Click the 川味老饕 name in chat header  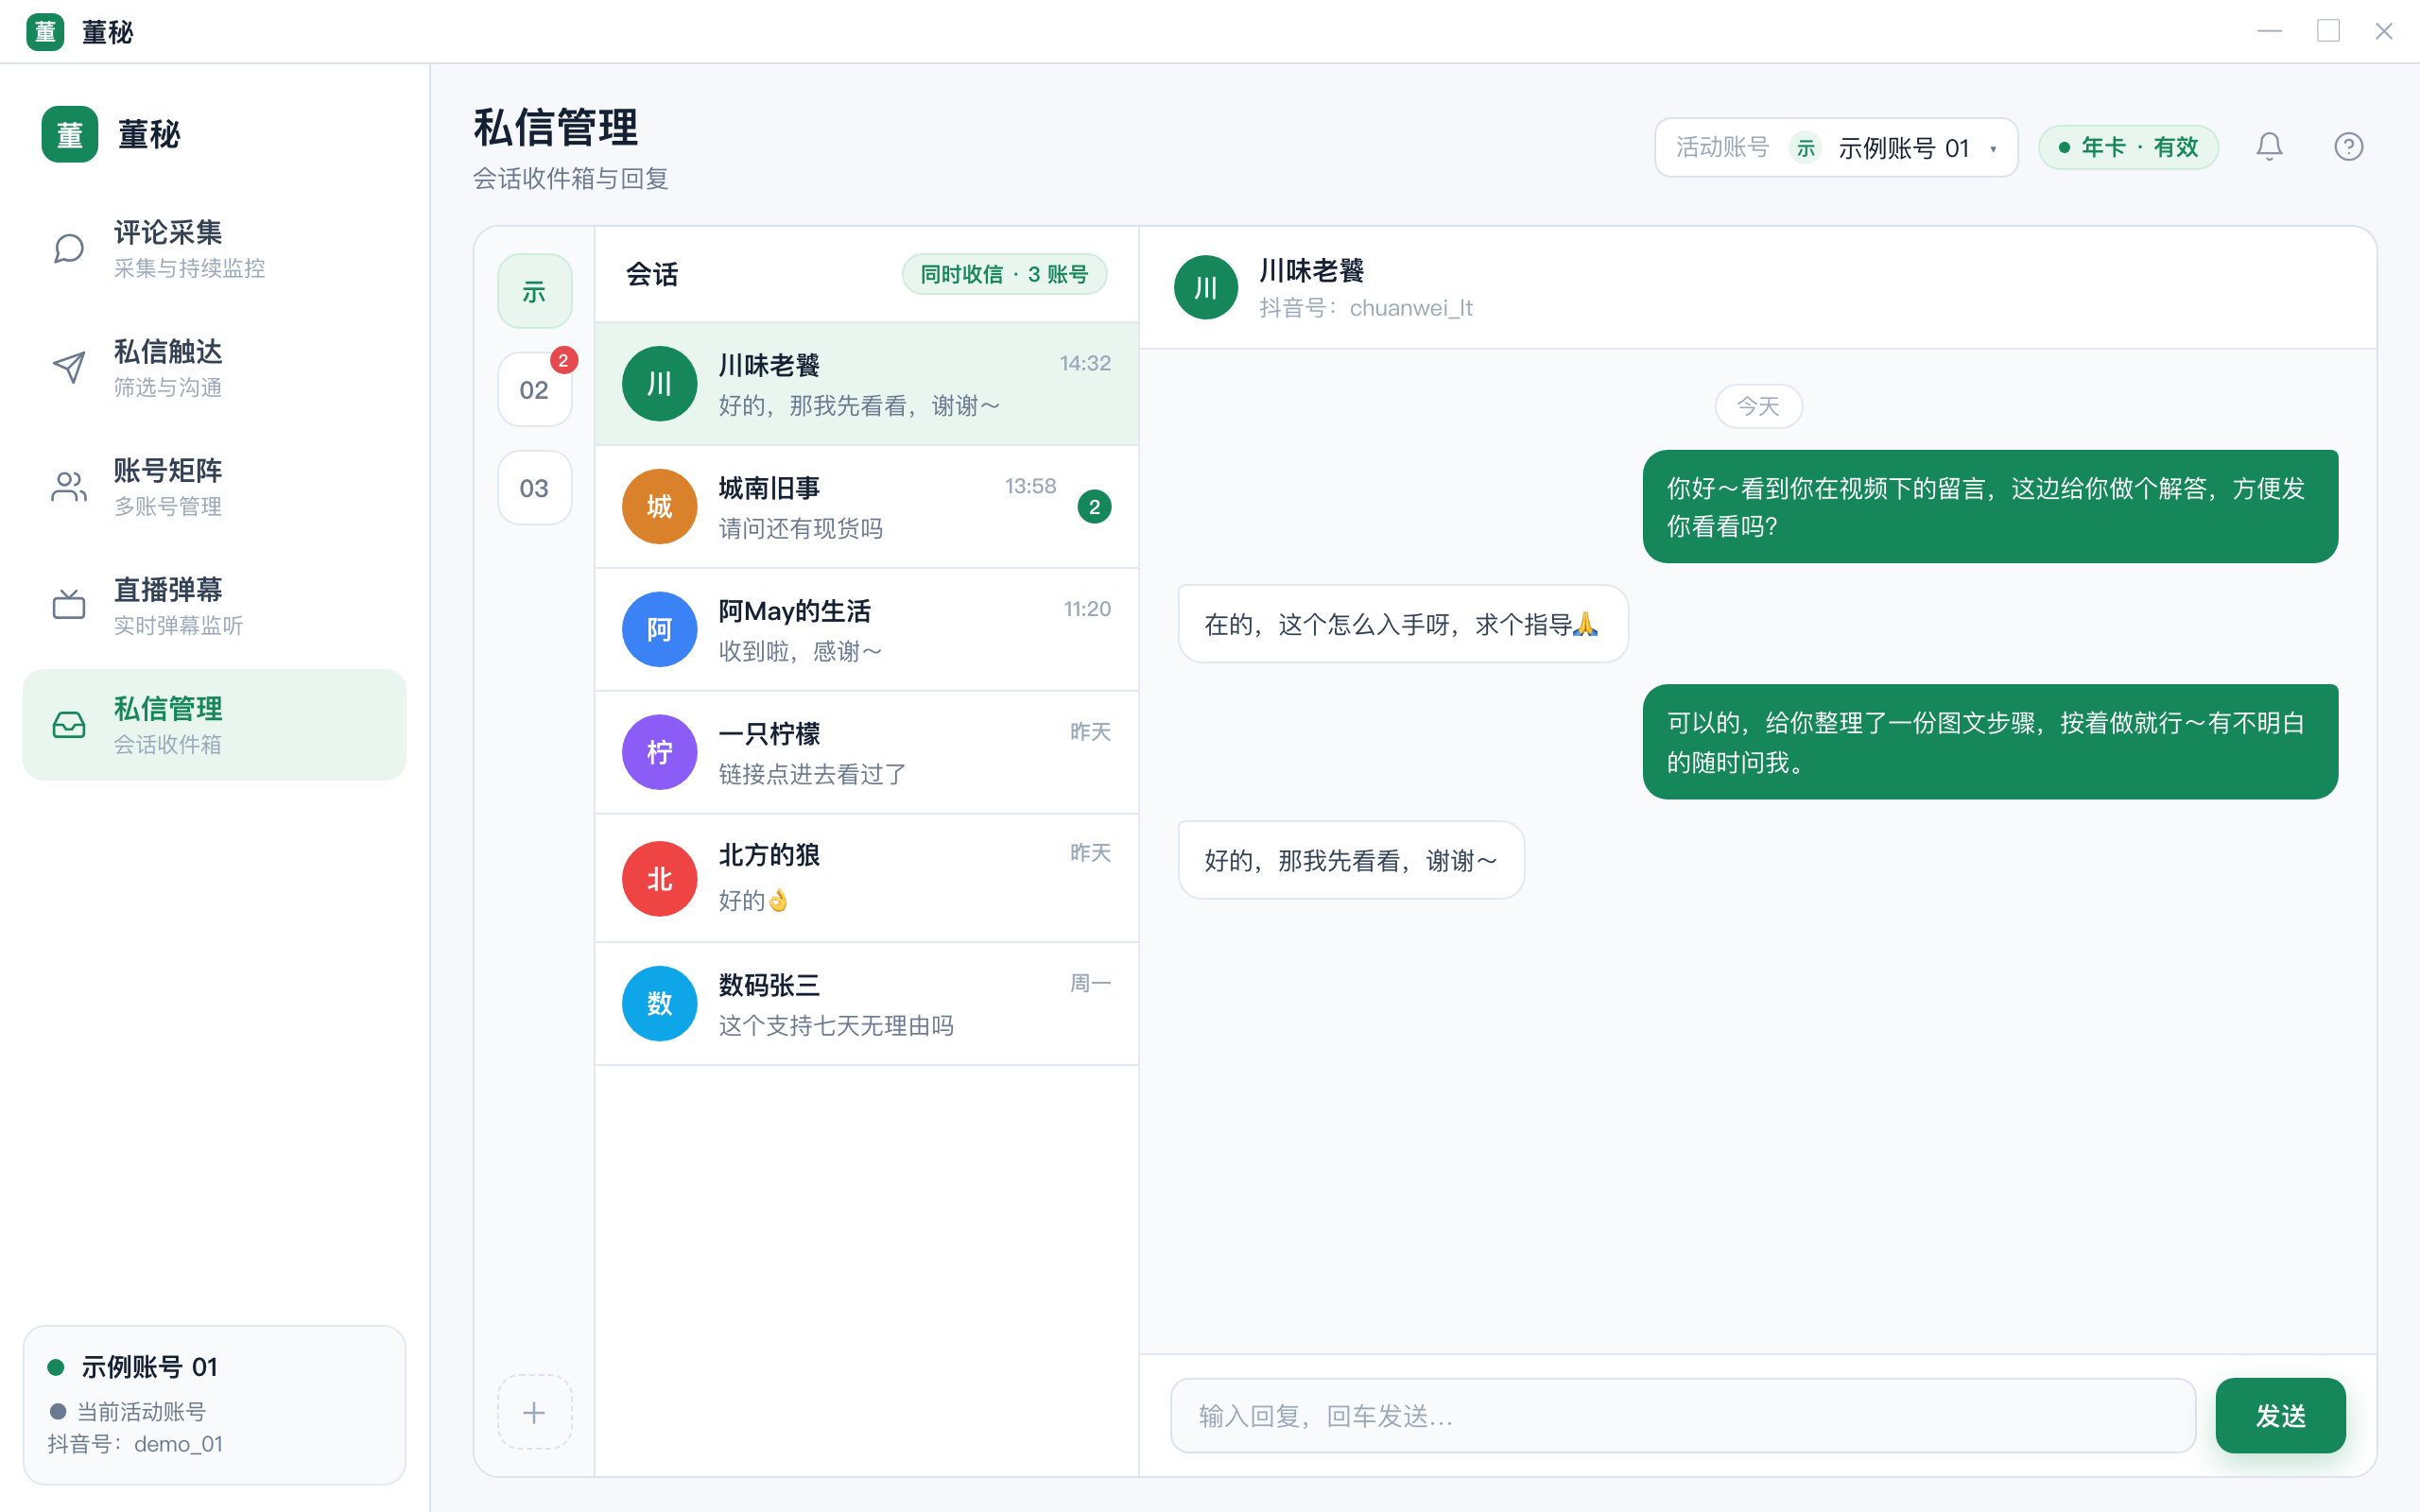point(1311,270)
